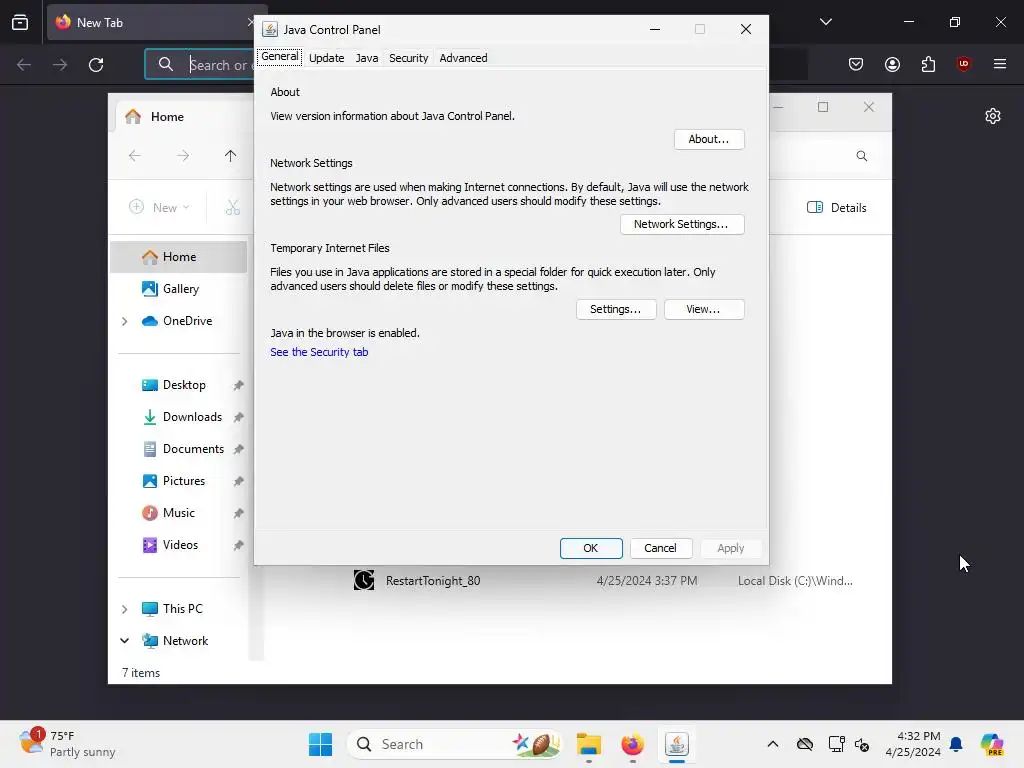
Task: Click the Java taskbar icon
Action: click(x=677, y=744)
